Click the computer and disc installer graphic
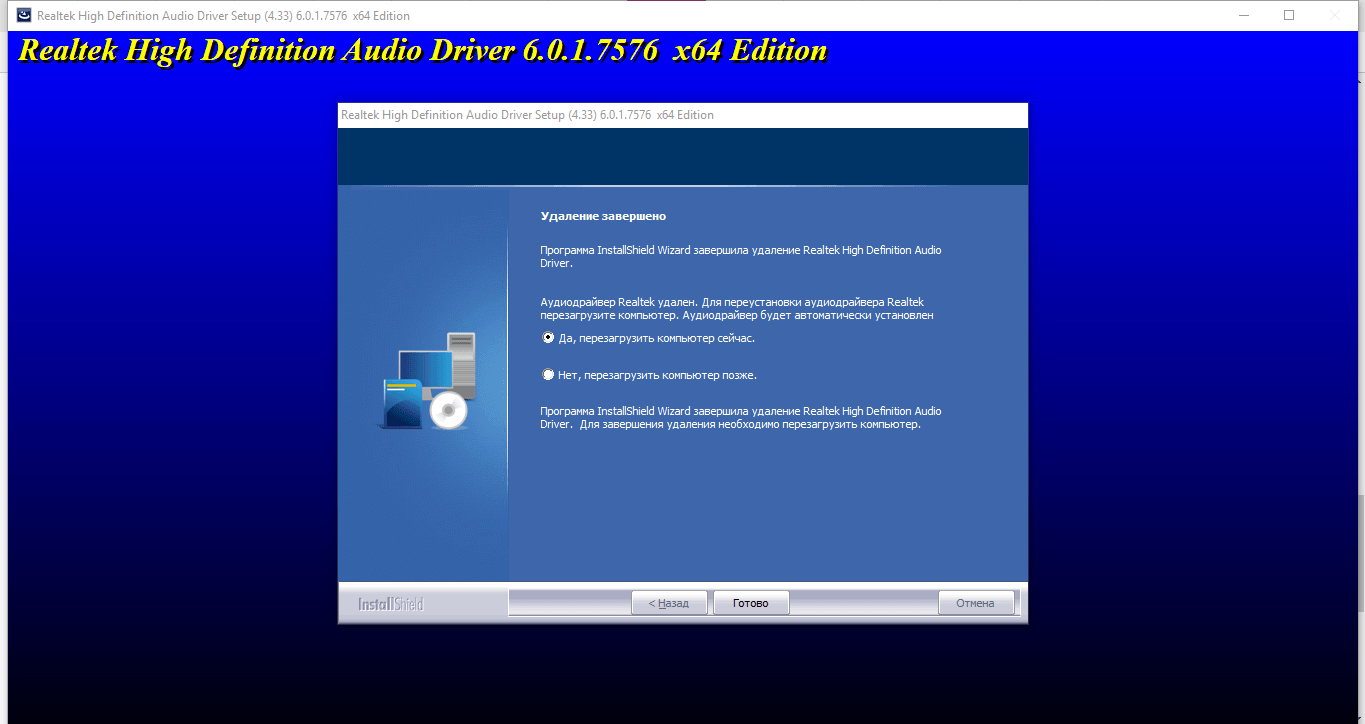The image size is (1365, 724). coord(426,381)
